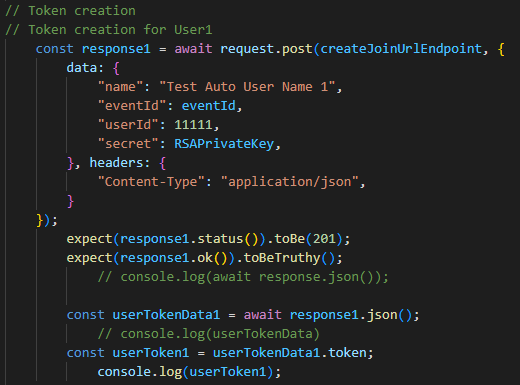This screenshot has height=385, width=520.
Task: Click the commented console.log(await response.json()) line
Action: (243, 277)
